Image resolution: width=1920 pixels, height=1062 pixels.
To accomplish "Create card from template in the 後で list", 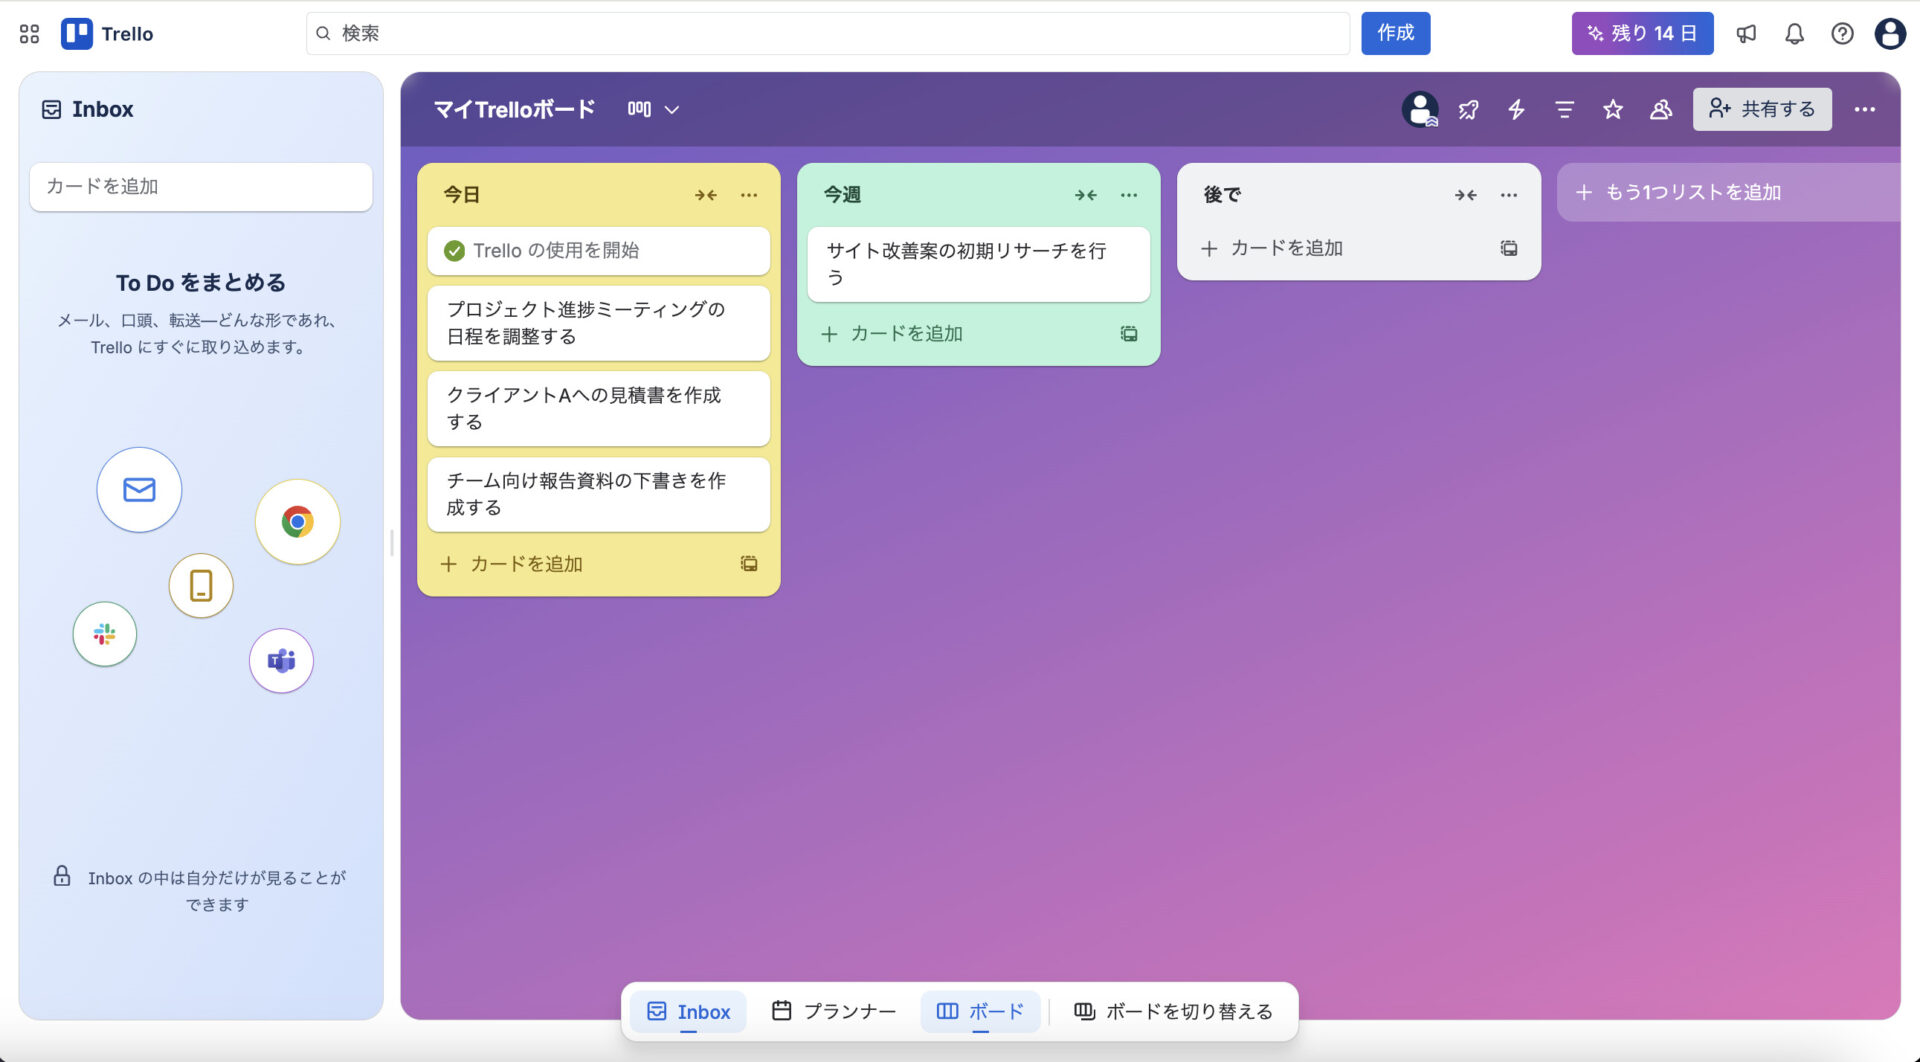I will [1509, 248].
